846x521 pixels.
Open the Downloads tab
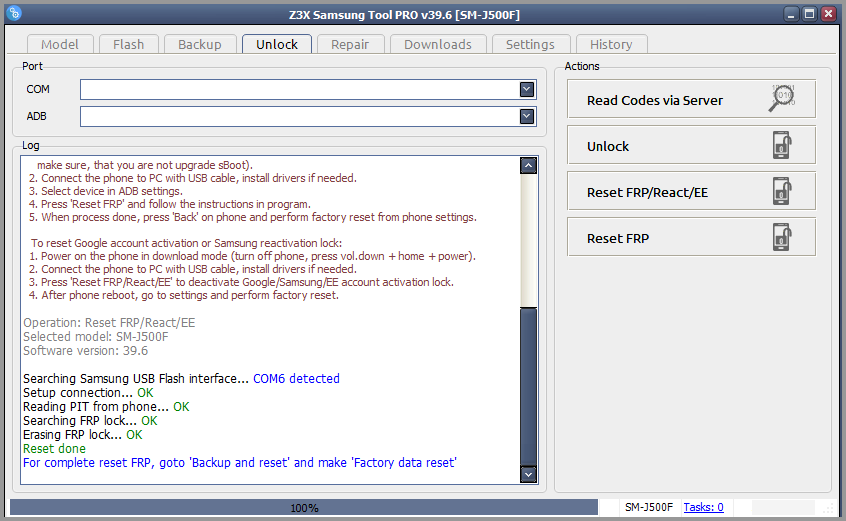[438, 44]
